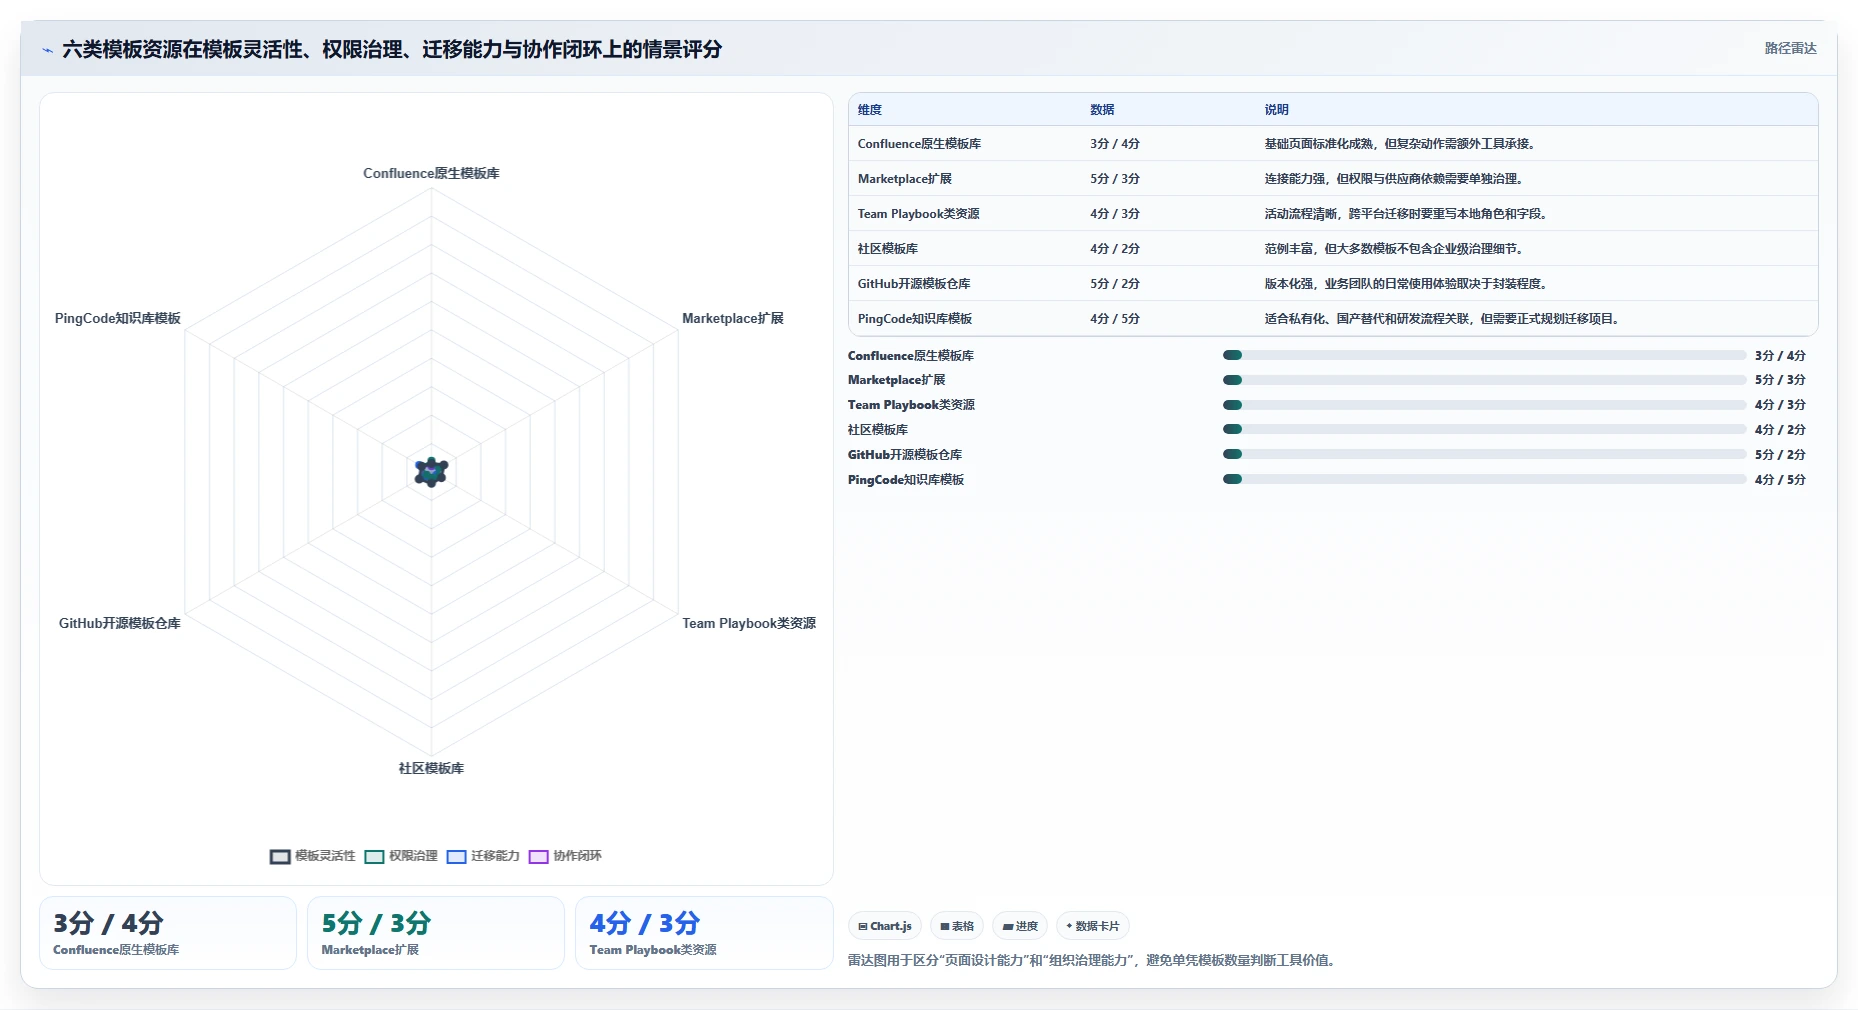Toggle the 权限治理 dataset in the legend
Screen dimensions: 1858x1010
point(401,856)
